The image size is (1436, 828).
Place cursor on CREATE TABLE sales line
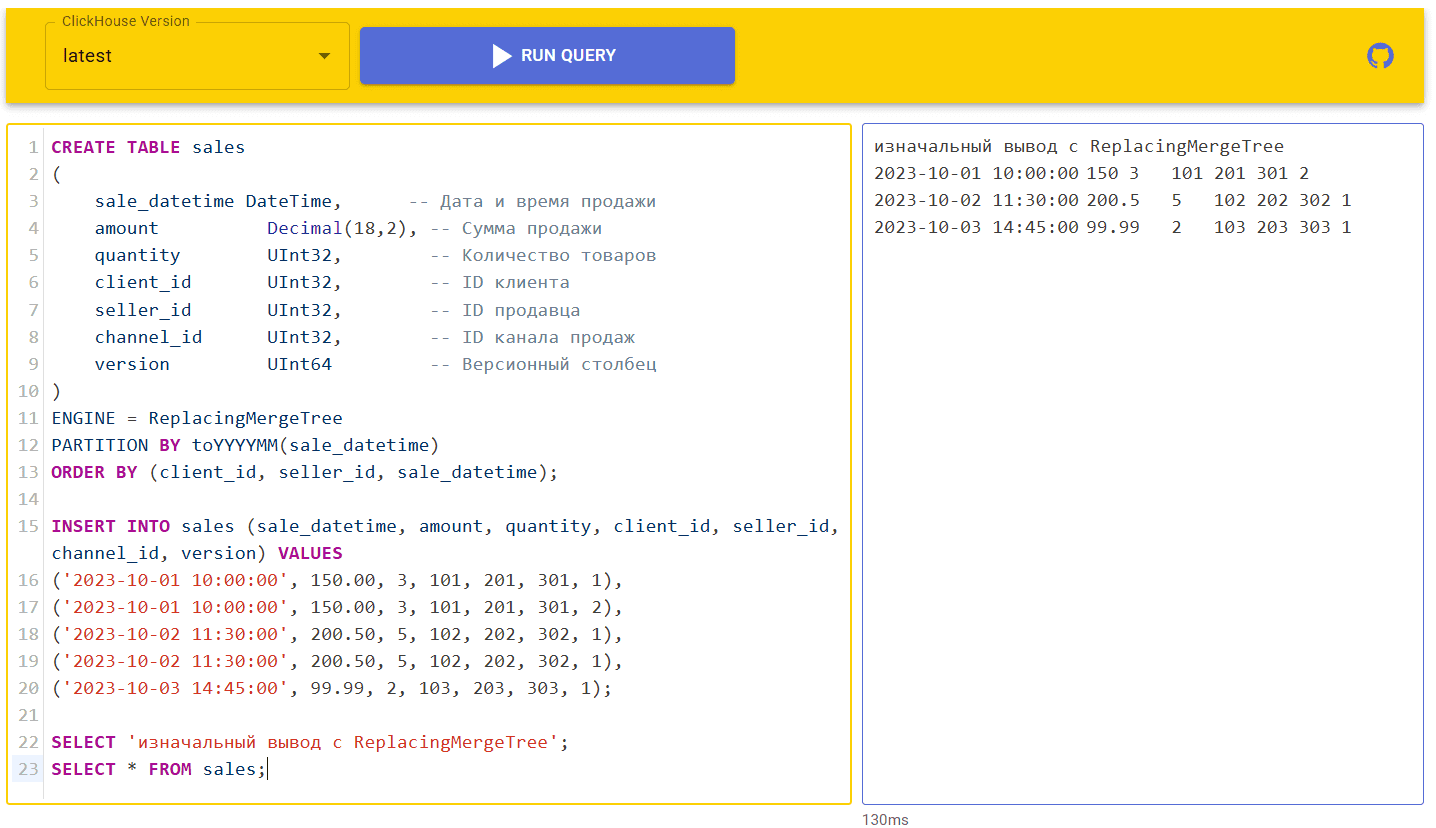148,147
